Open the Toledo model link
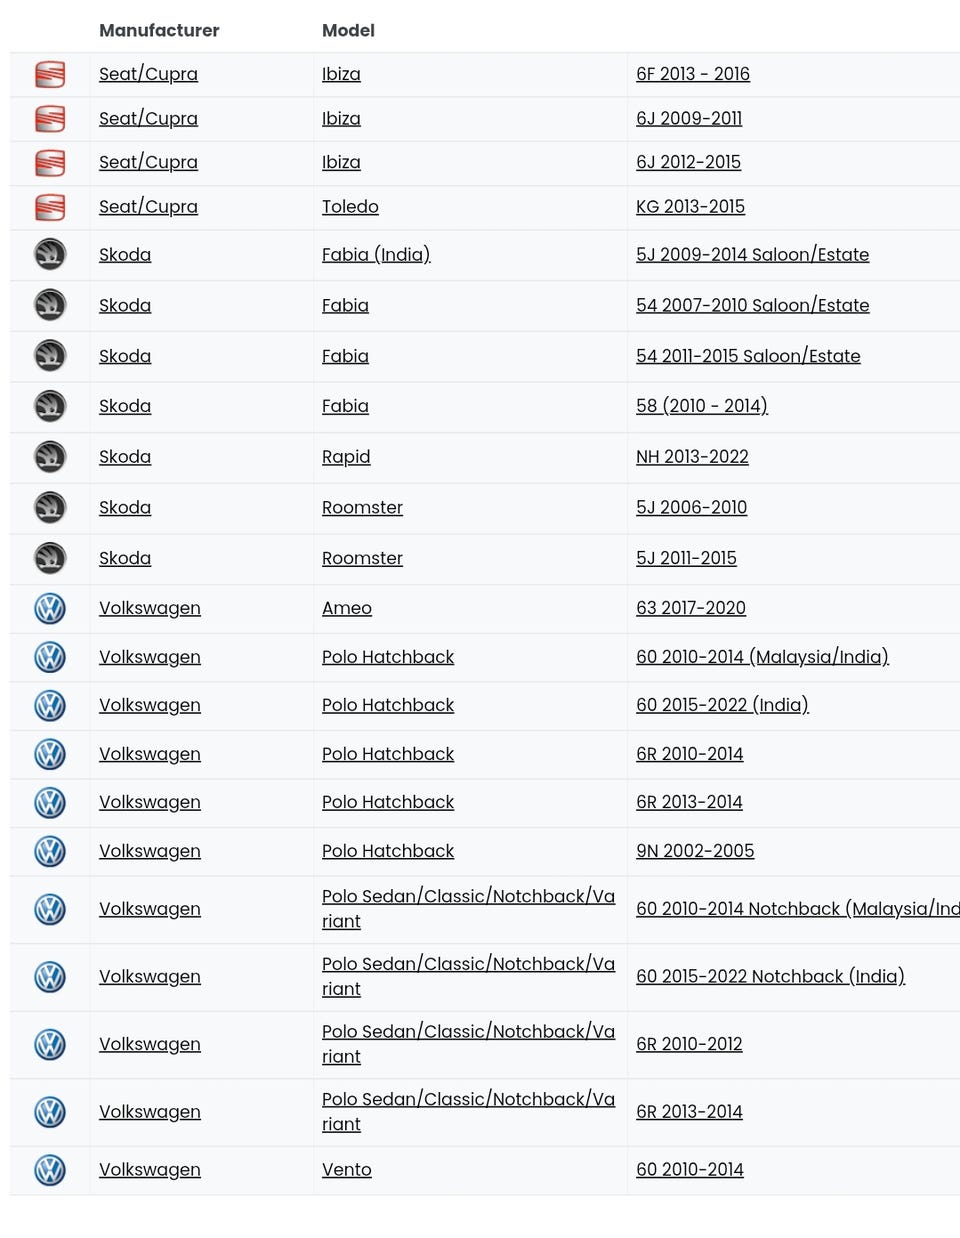960x1238 pixels. (x=350, y=207)
